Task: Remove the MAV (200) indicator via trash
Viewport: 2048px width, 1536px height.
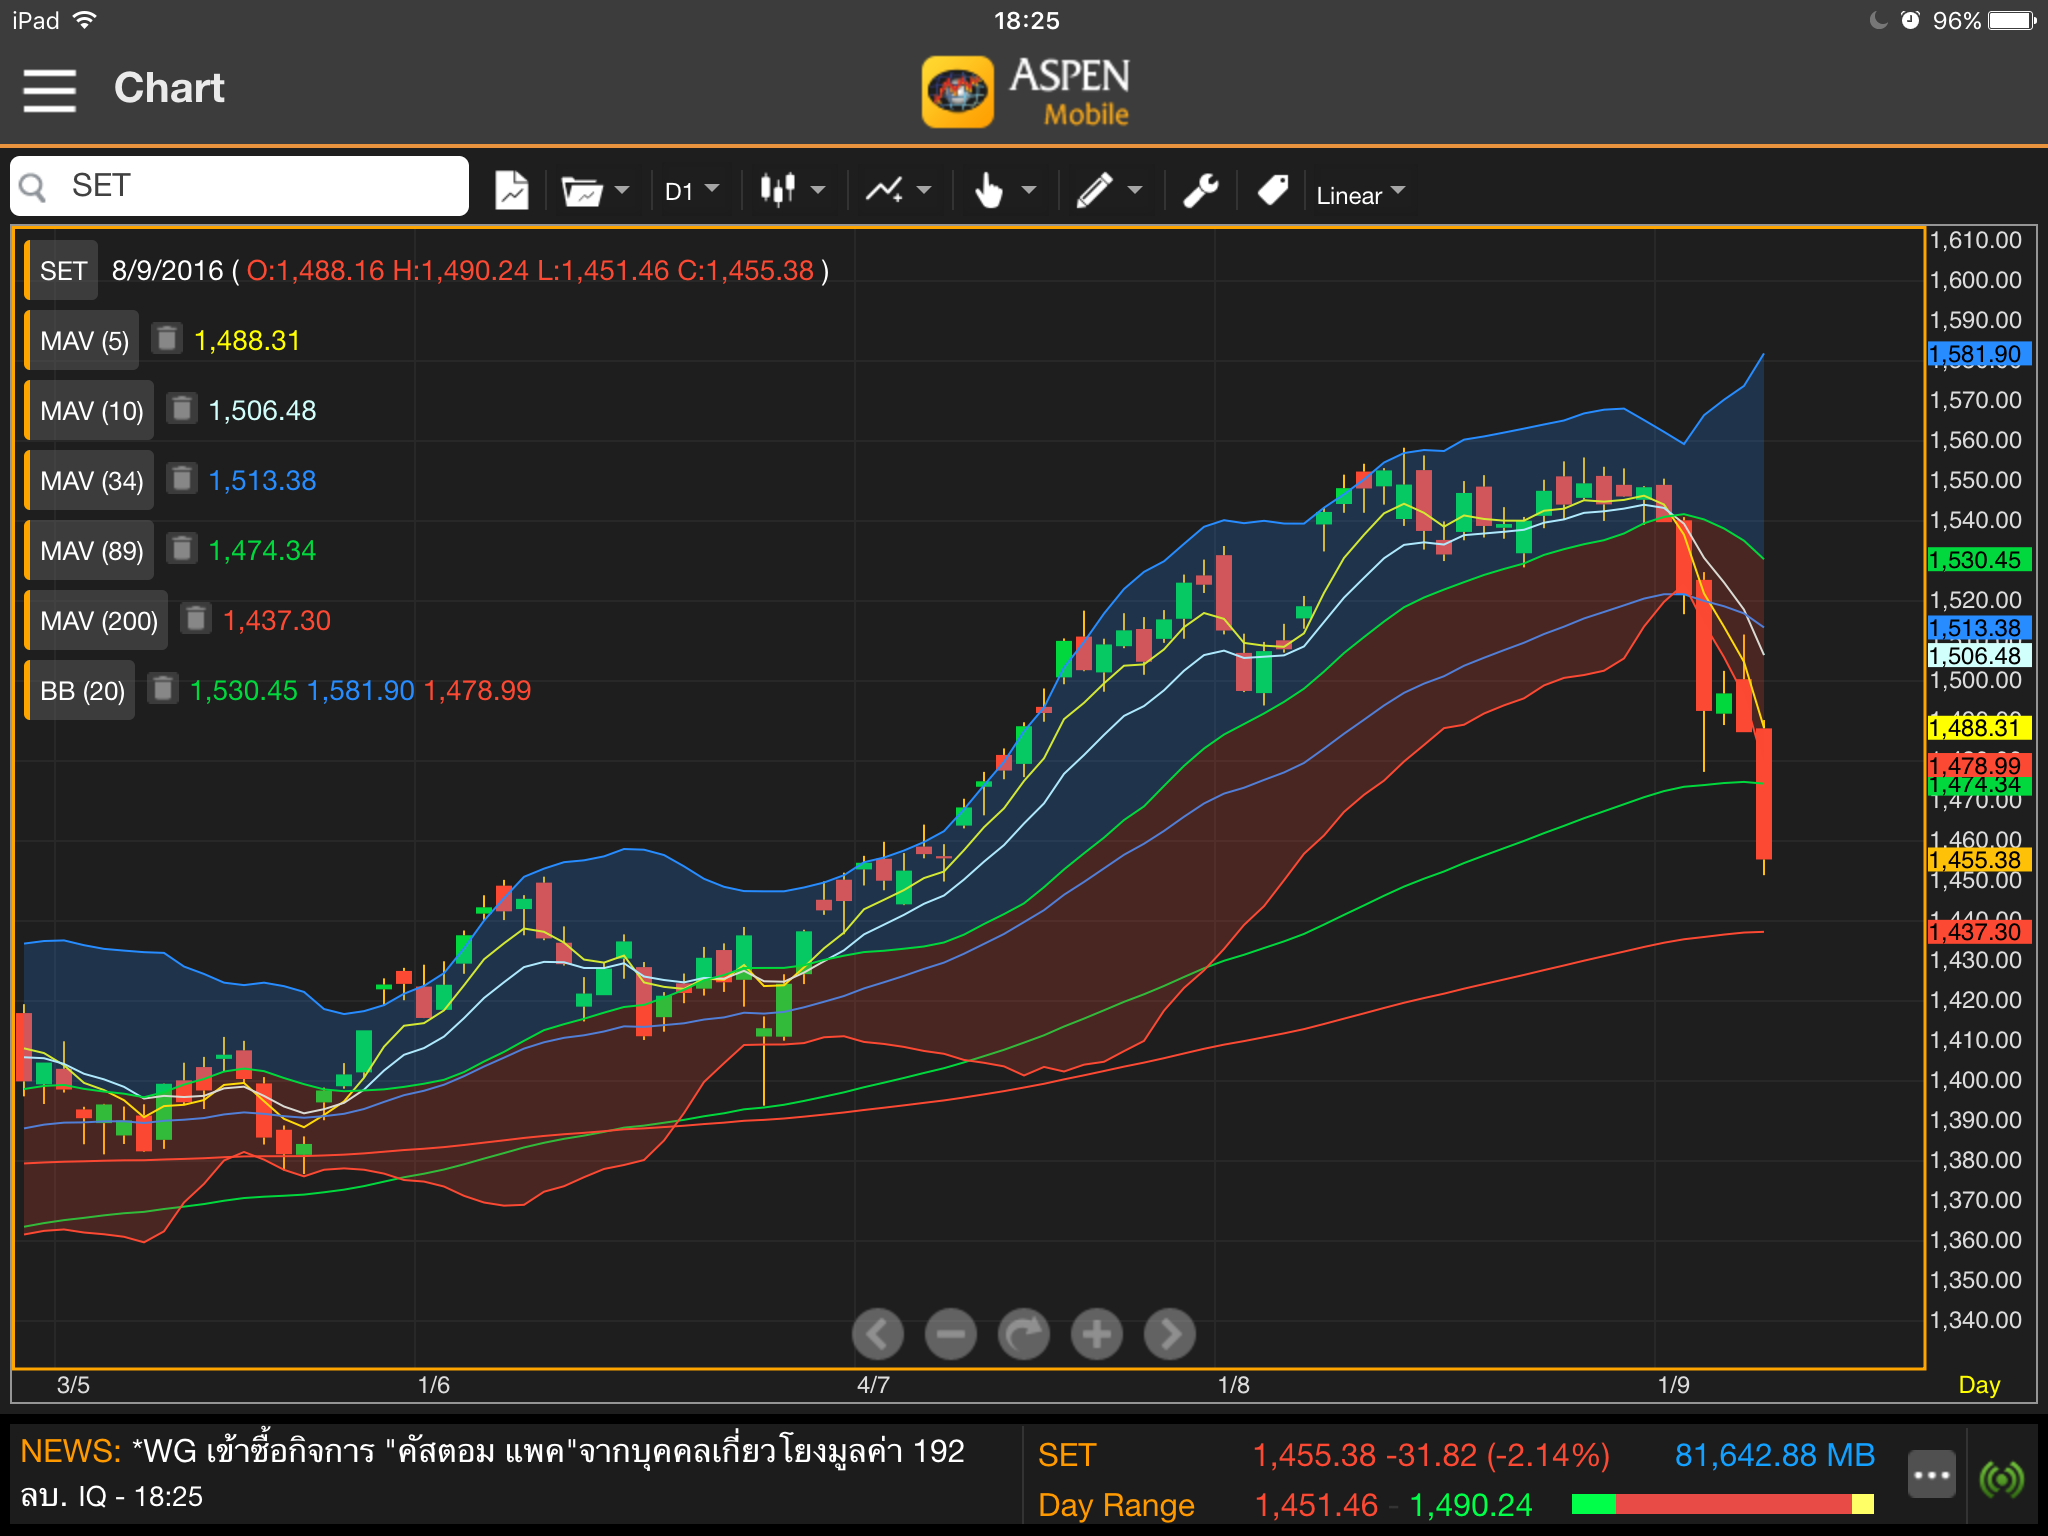Action: pos(196,619)
